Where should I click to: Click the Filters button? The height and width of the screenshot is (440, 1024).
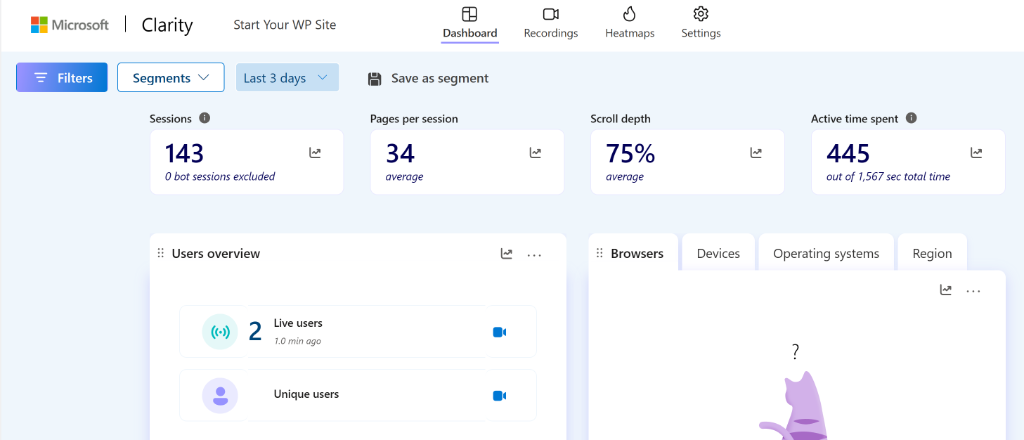pos(62,78)
